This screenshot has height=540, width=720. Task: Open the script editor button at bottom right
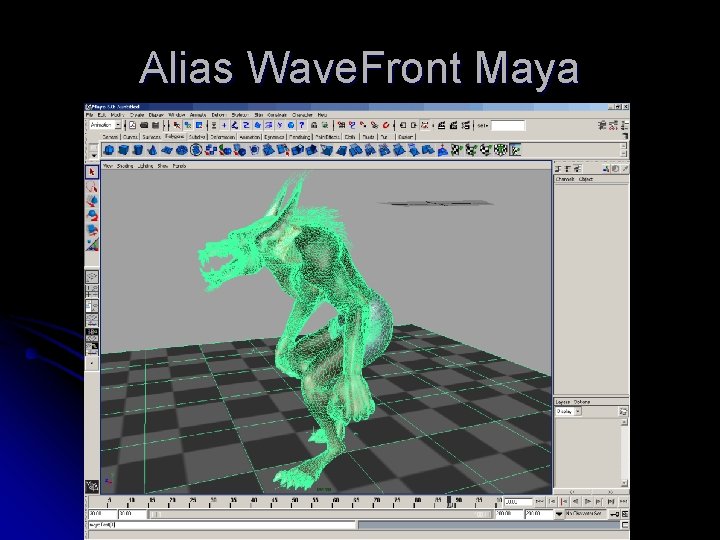click(x=624, y=524)
